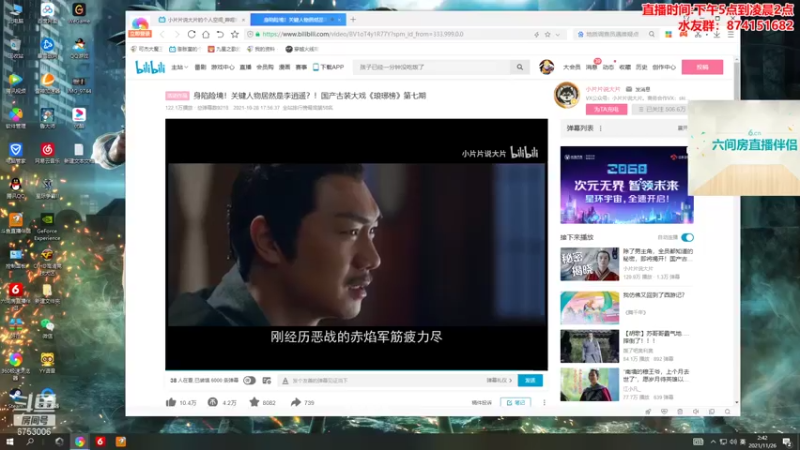Open 直播 in bilibili navigation
Viewport: 800px width, 450px height.
click(245, 67)
